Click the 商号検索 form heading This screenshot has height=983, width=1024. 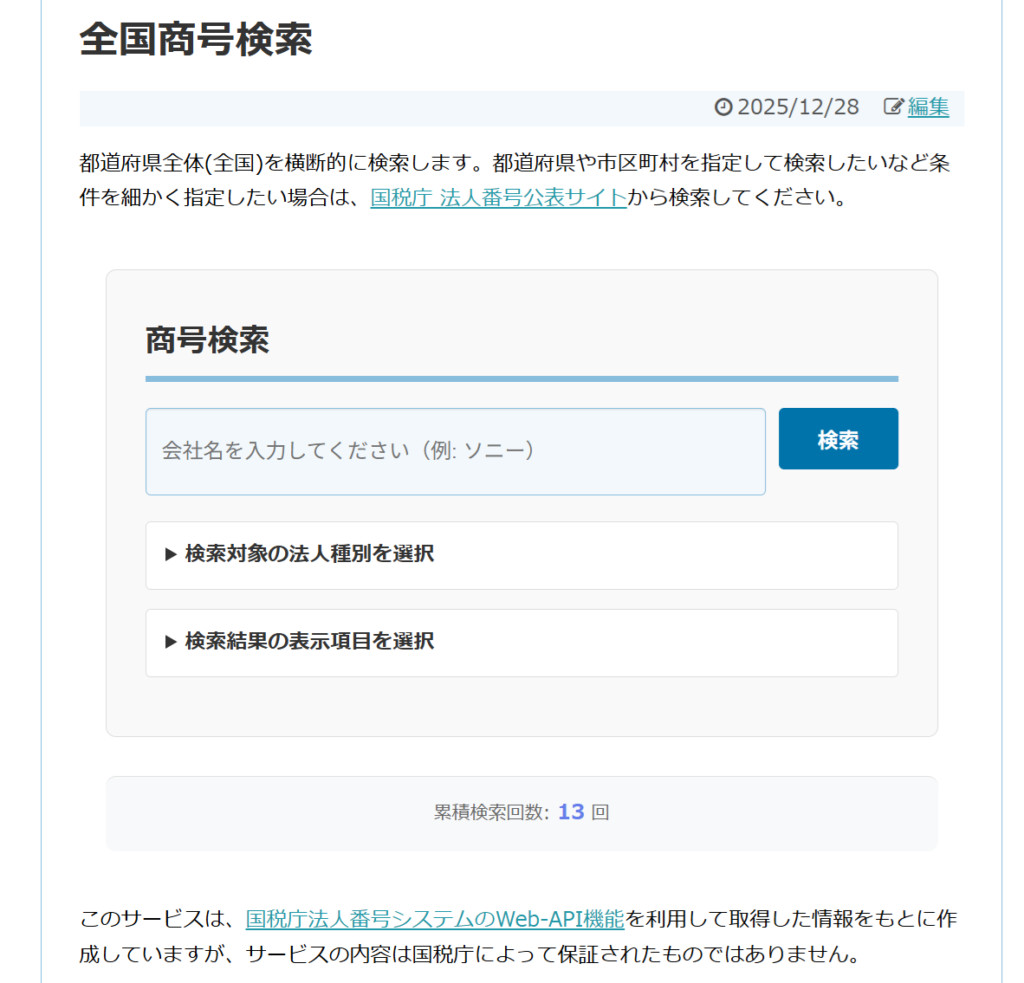[207, 340]
